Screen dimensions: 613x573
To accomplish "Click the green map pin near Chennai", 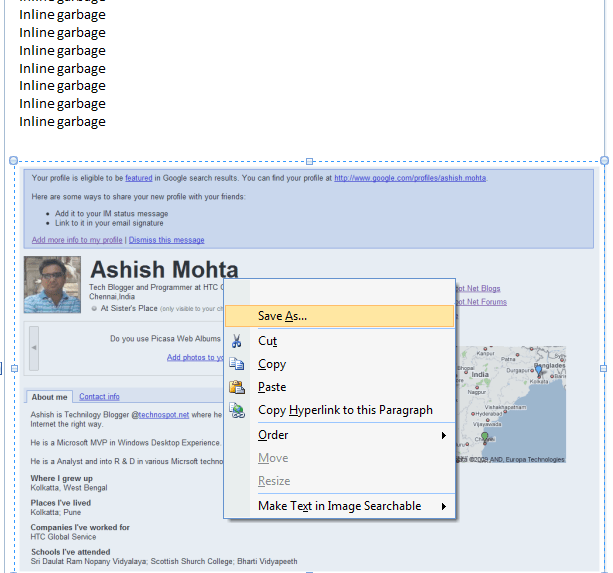I will 485,437.
